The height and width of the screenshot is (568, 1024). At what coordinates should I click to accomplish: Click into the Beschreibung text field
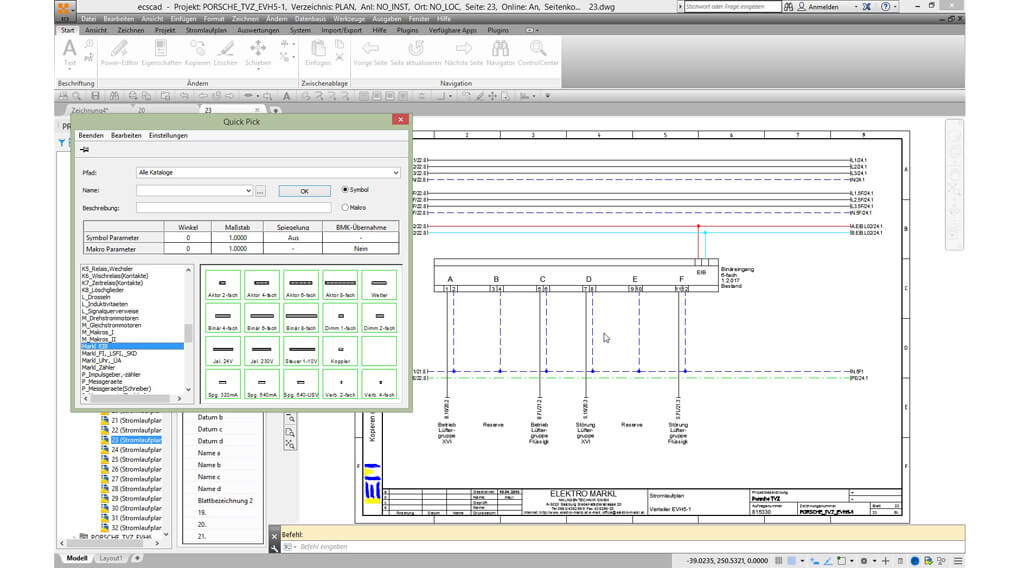233,207
